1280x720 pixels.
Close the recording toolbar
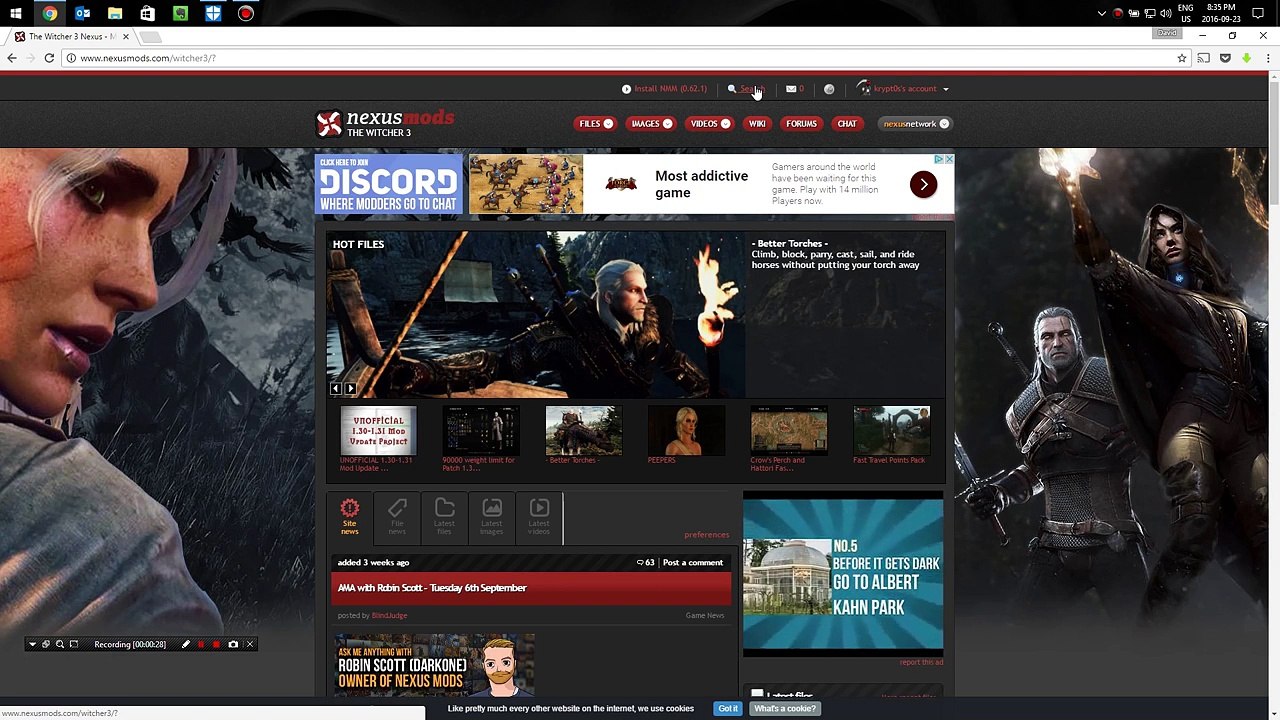point(250,645)
